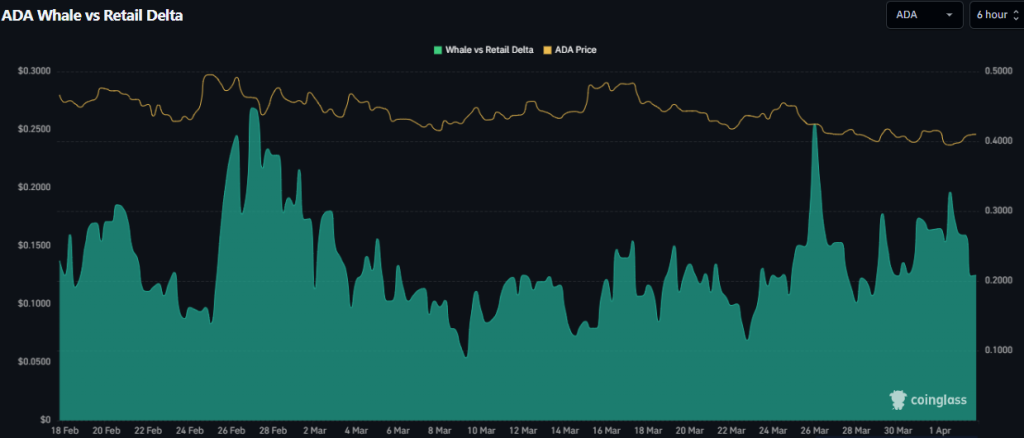The width and height of the screenshot is (1024, 438).
Task: Click the 0.5000 right axis label
Action: (x=1000, y=71)
